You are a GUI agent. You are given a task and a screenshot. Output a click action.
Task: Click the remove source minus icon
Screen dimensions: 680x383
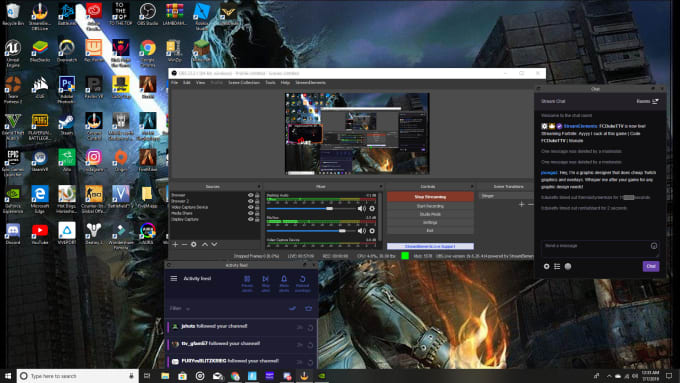pyautogui.click(x=184, y=245)
